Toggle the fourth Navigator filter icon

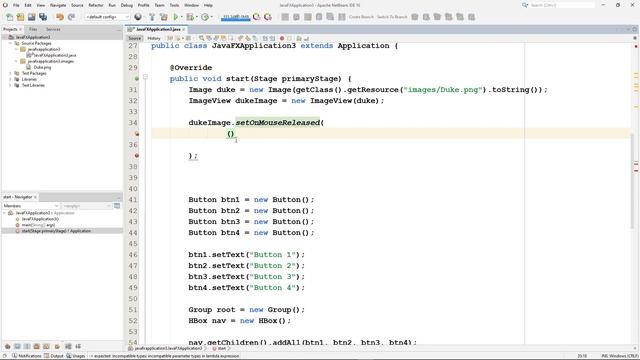[x=36, y=347]
